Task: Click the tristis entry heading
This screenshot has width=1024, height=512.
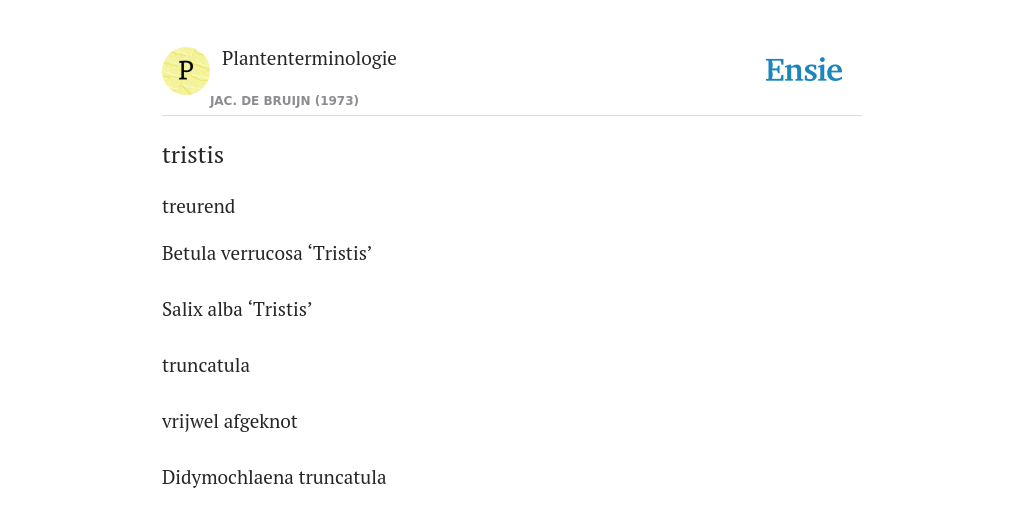Action: pyautogui.click(x=193, y=155)
